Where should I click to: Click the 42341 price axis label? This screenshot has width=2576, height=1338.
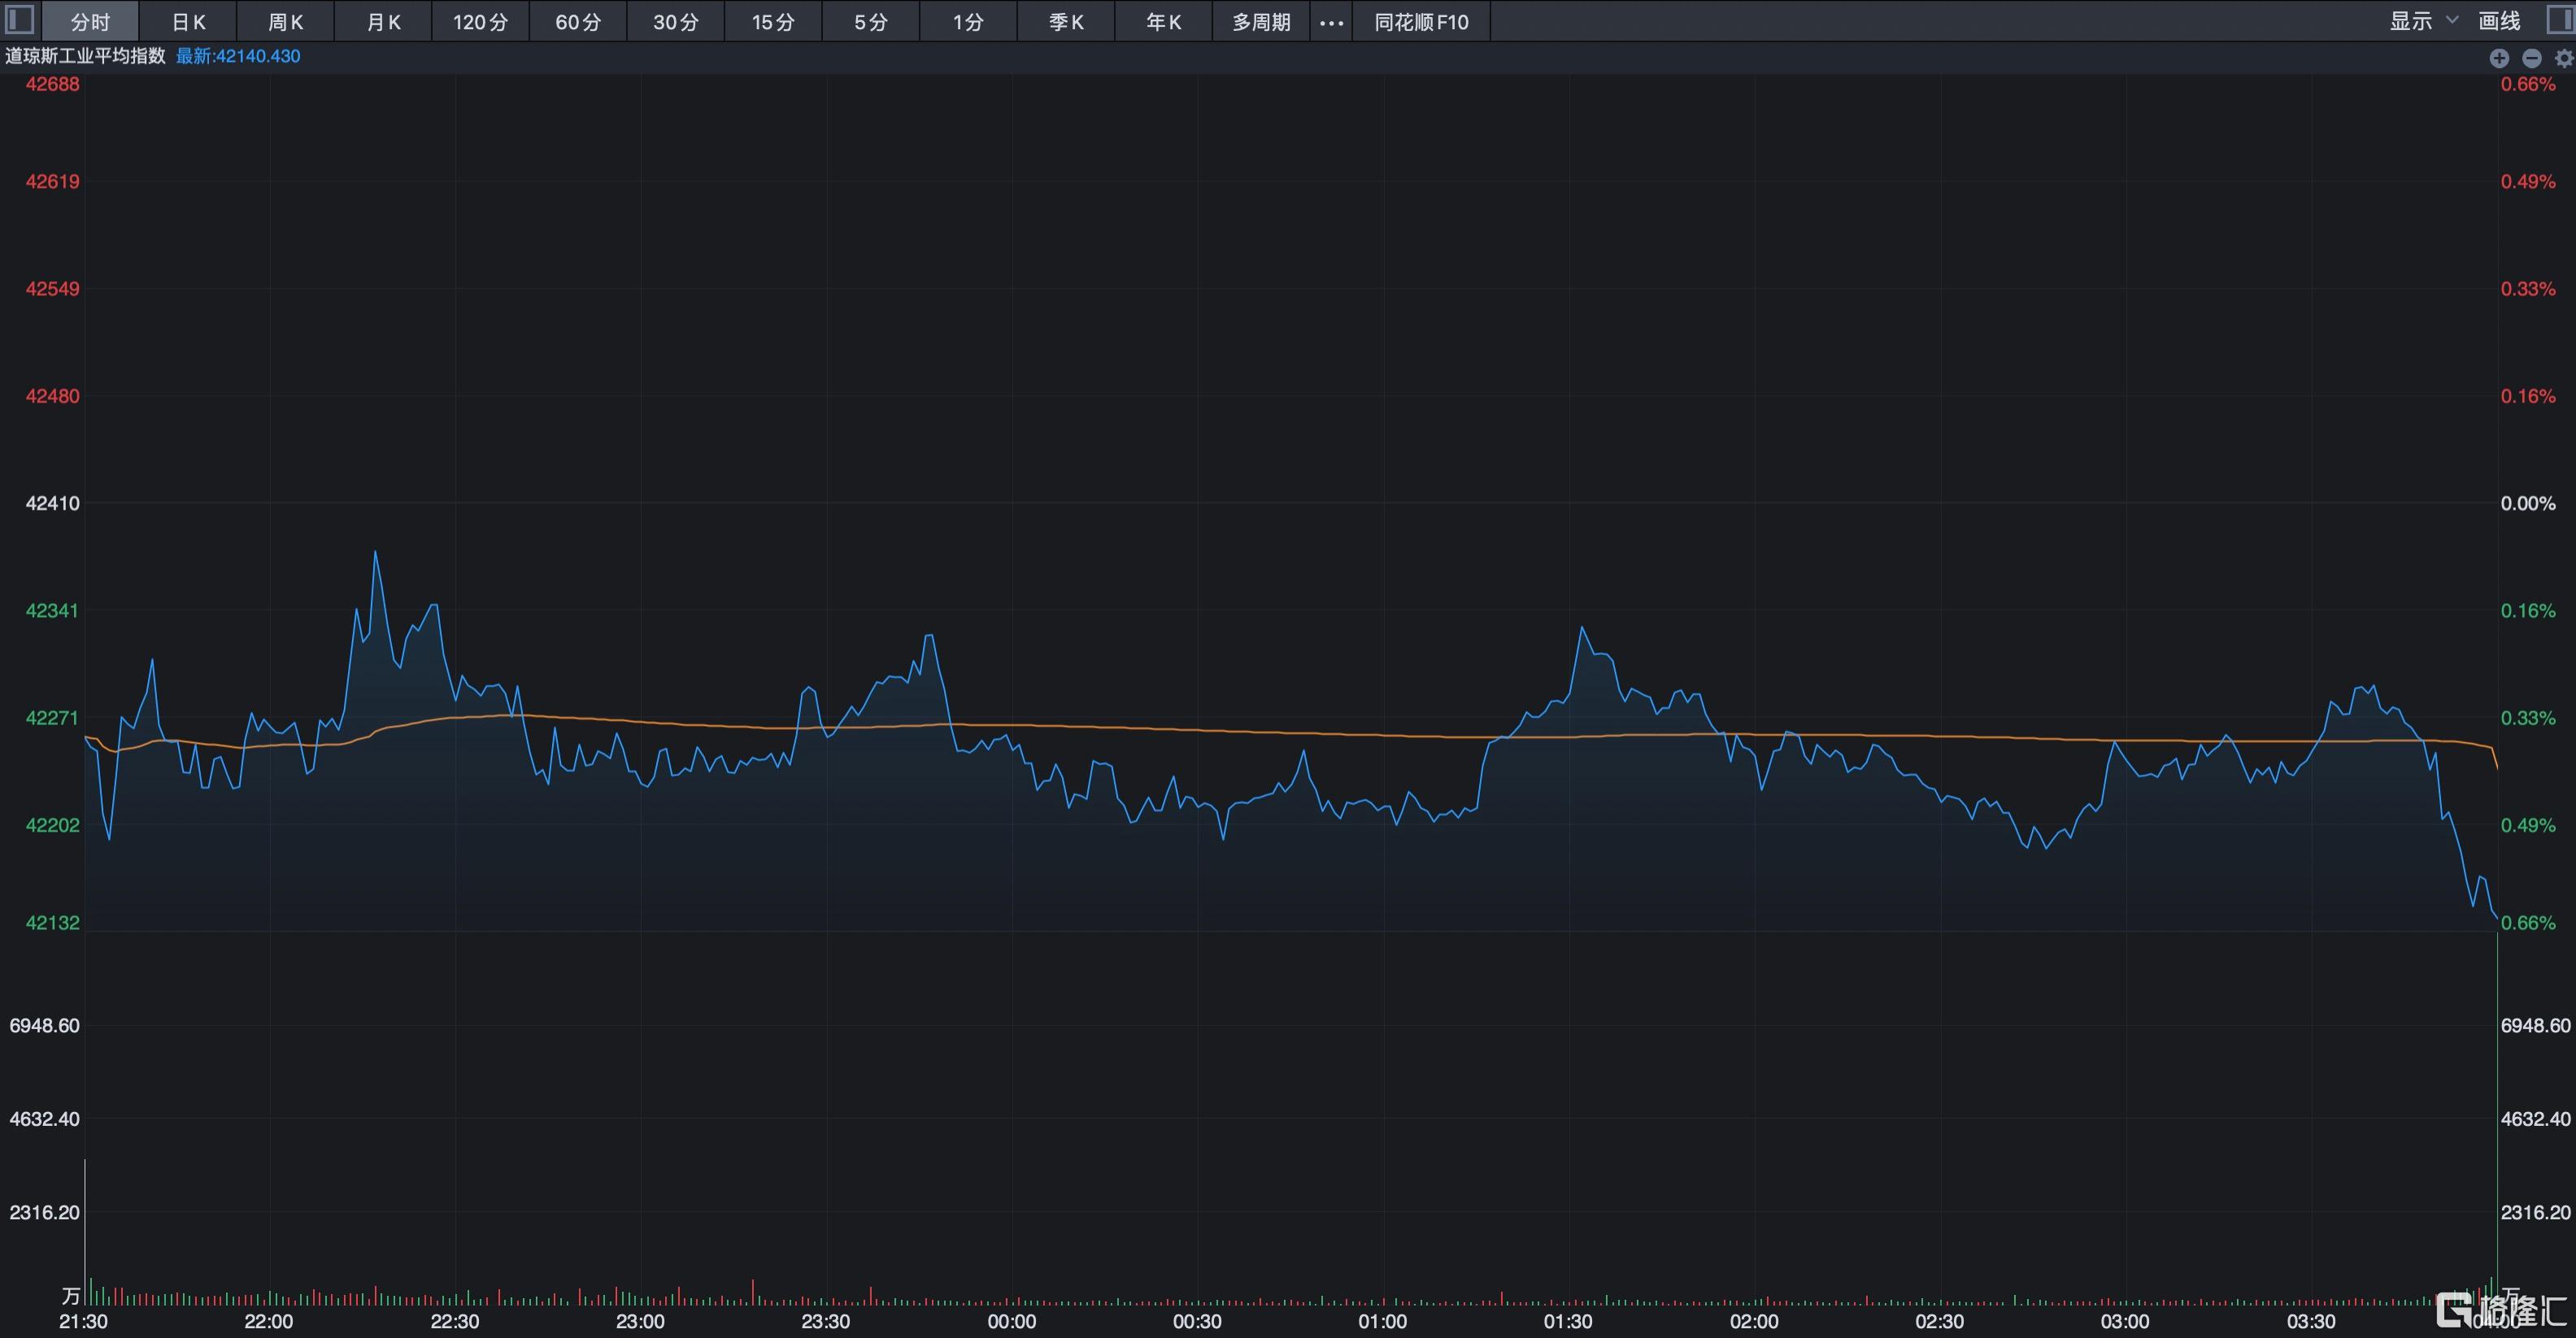(52, 610)
